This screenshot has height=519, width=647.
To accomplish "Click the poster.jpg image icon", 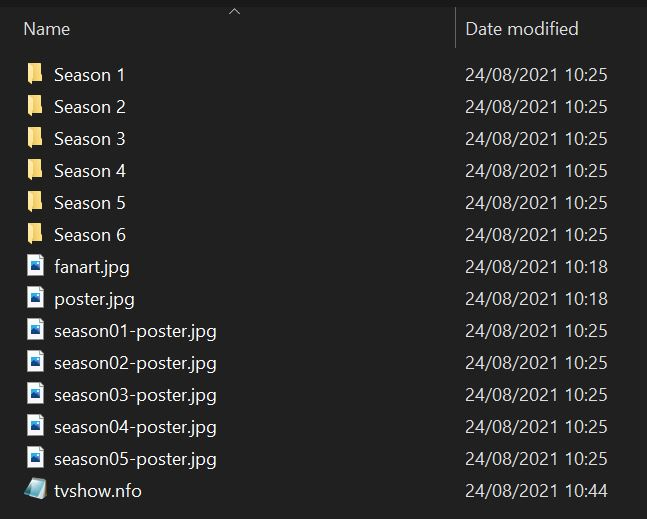I will pyautogui.click(x=35, y=299).
